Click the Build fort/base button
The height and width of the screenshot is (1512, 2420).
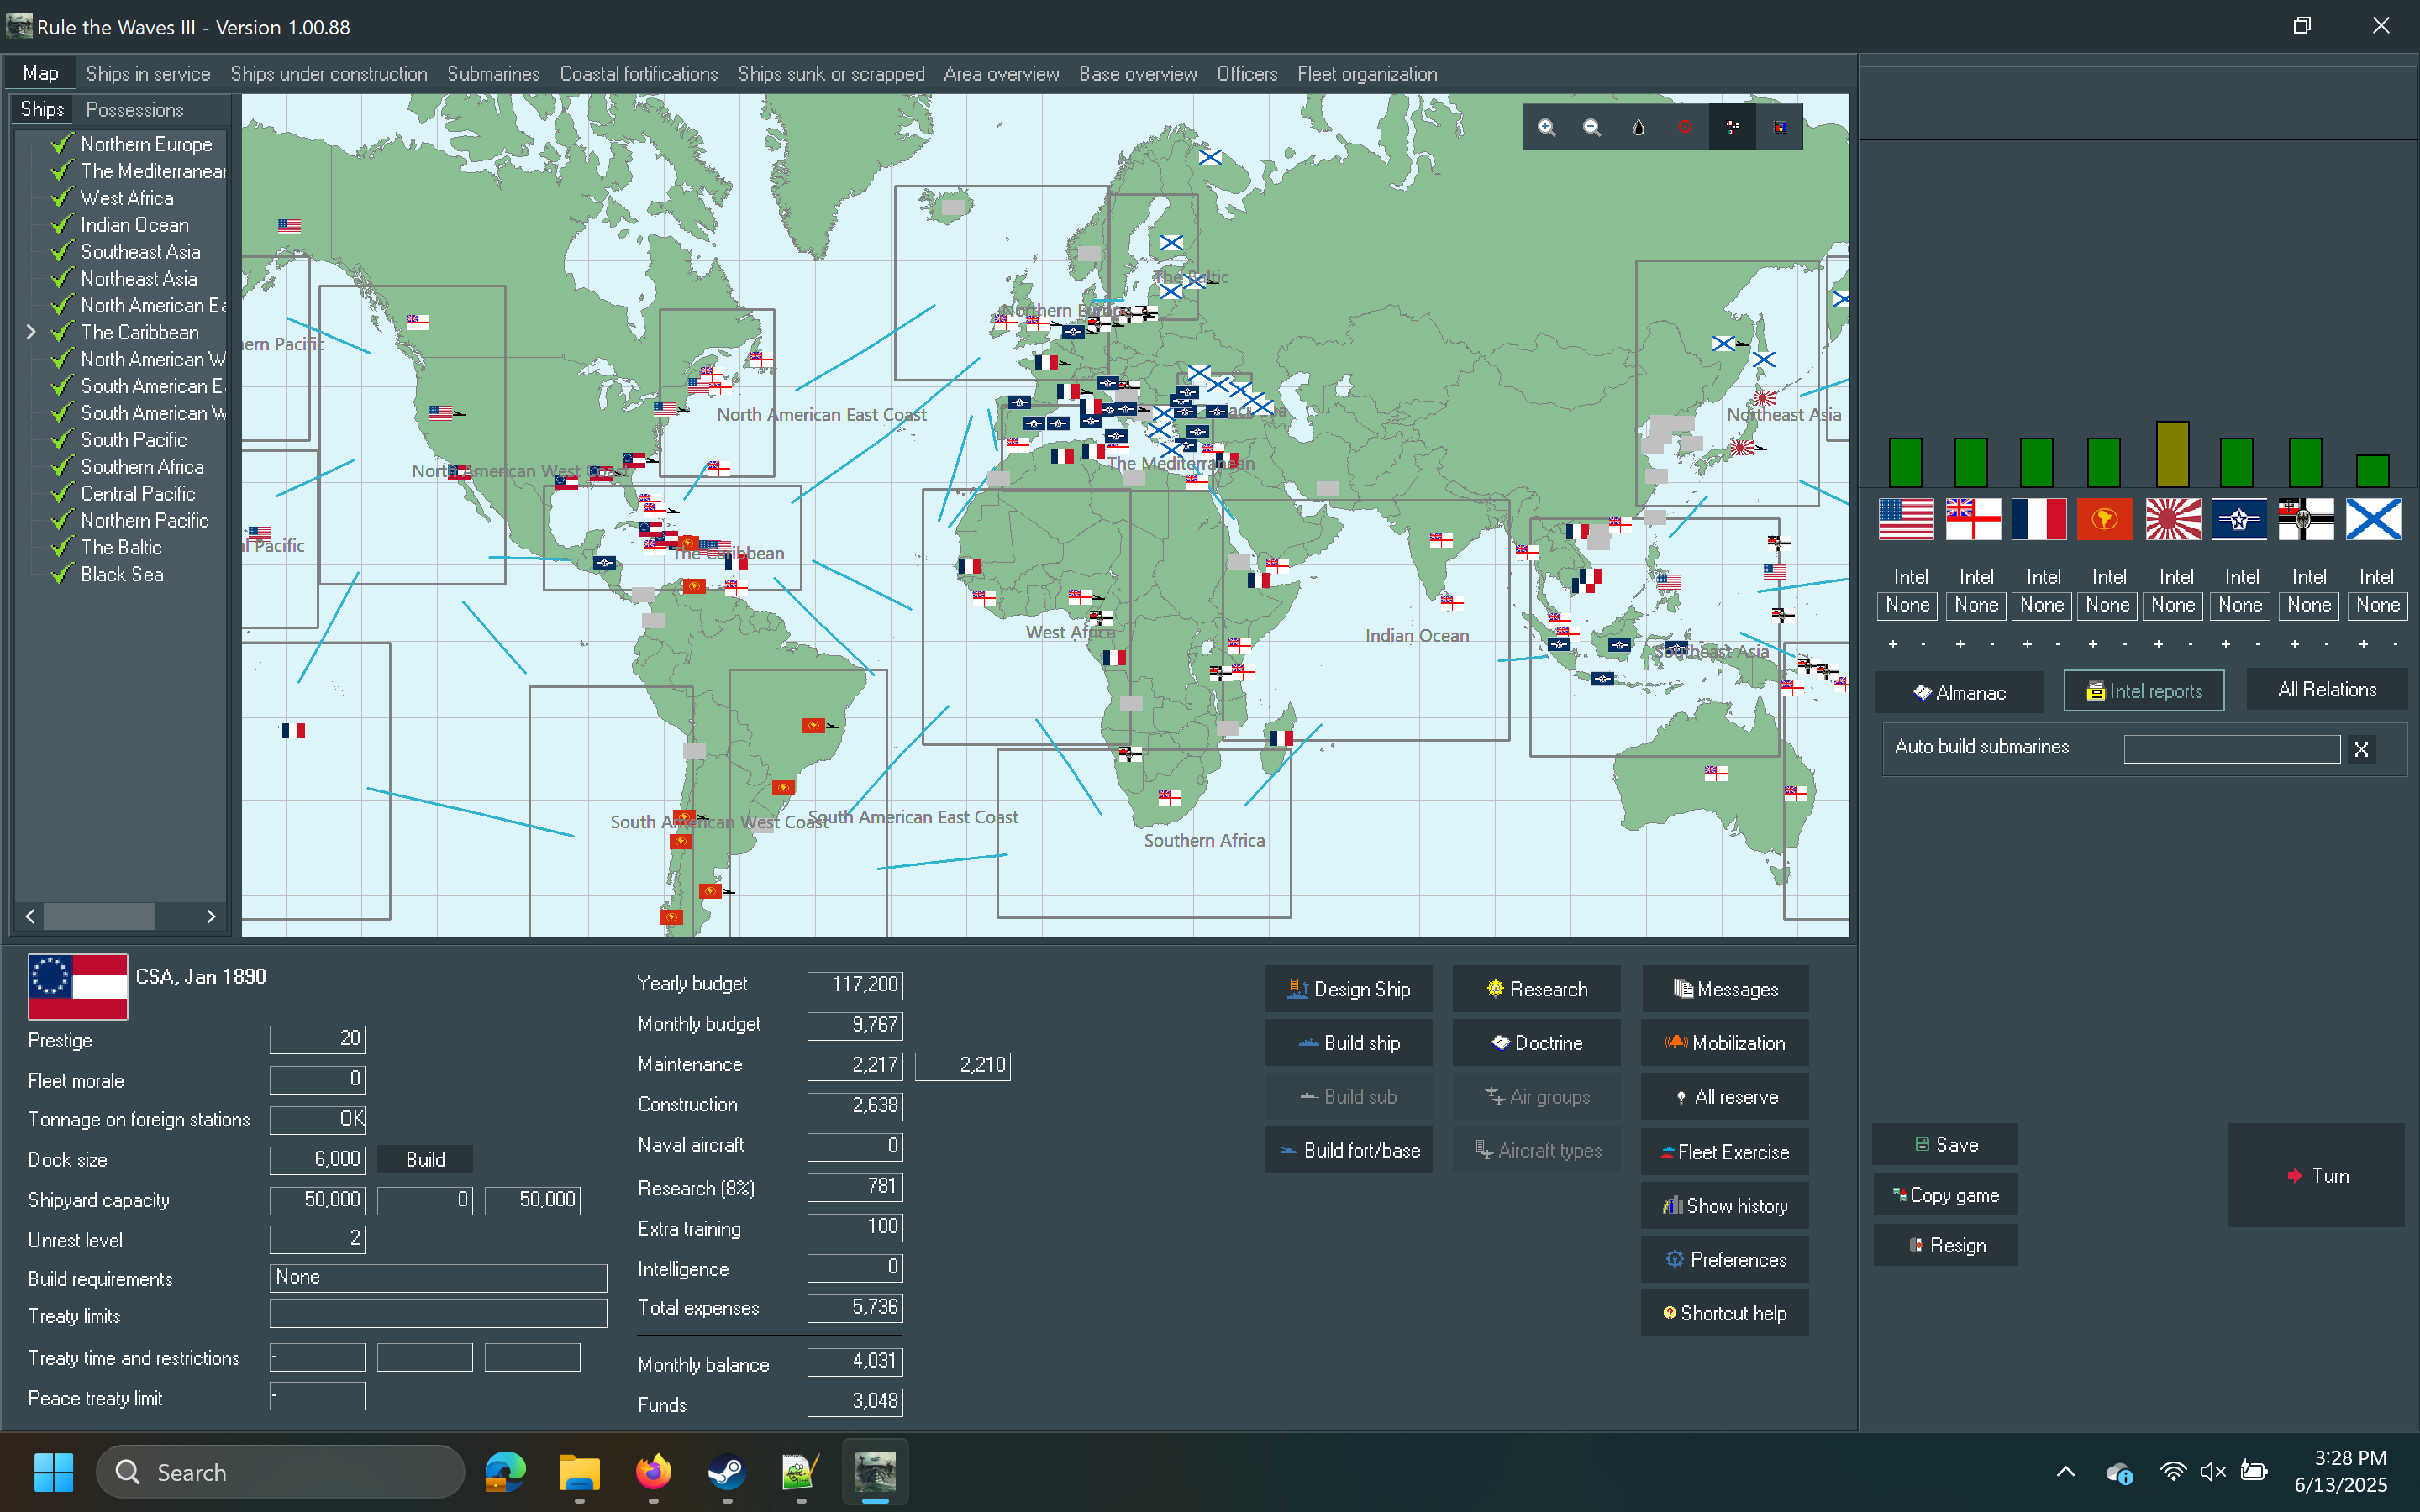[1348, 1151]
